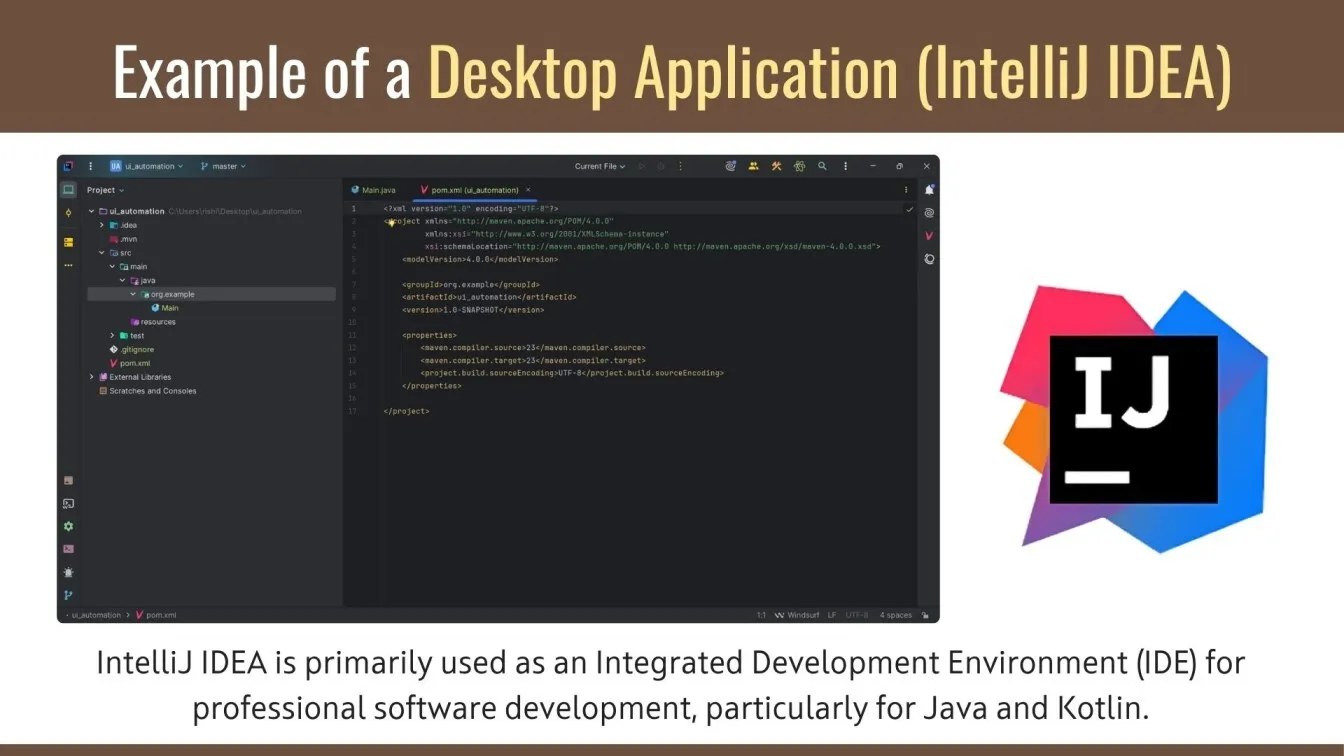Screen dimensions: 1344x756
Task: Click the inspections checkmark in the editor
Action: coord(910,210)
